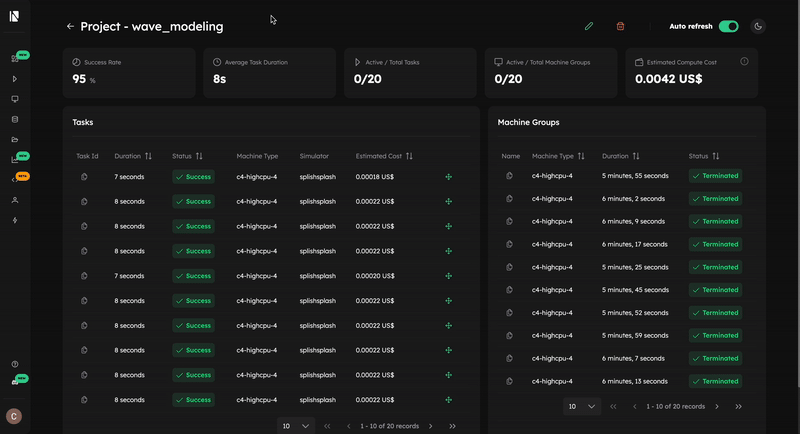The width and height of the screenshot is (800, 434).
Task: Go to previous page of Tasks records
Action: pyautogui.click(x=348, y=426)
